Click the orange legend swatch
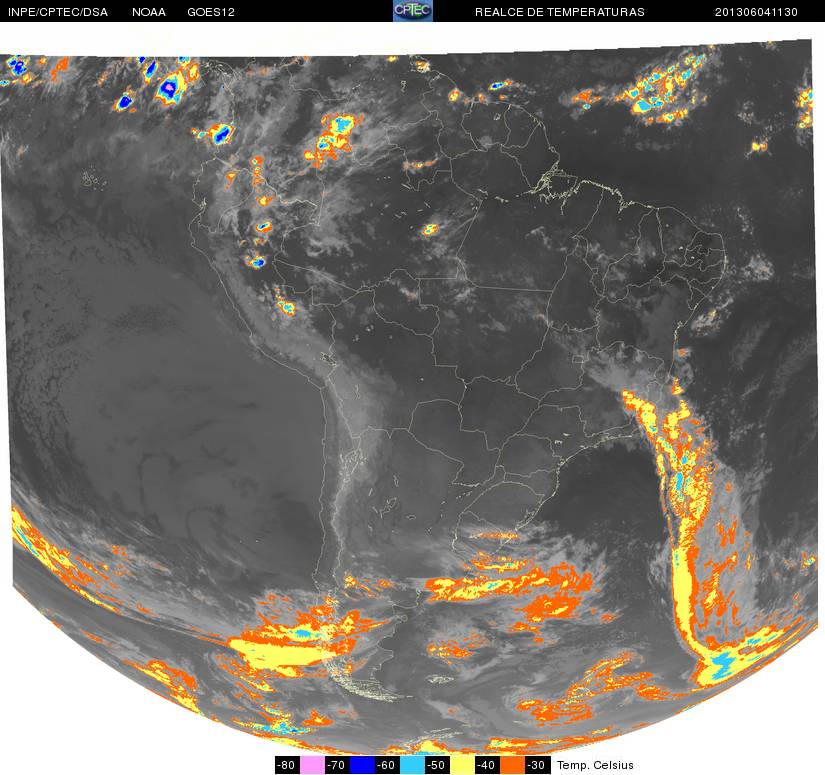This screenshot has width=825, height=775. pyautogui.click(x=513, y=765)
